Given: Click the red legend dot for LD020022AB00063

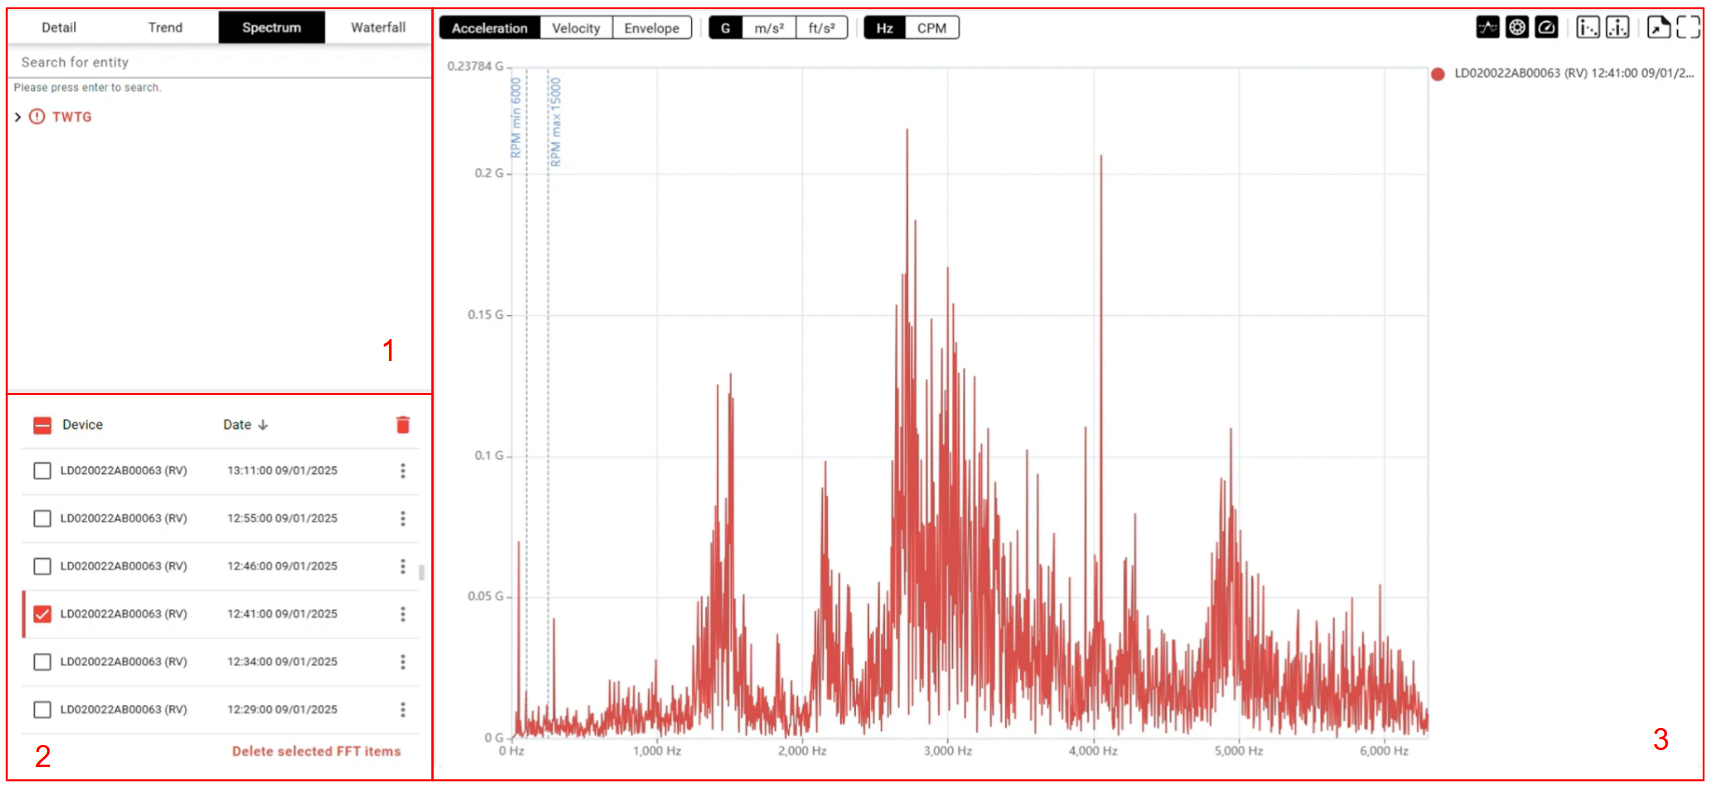Looking at the screenshot, I should click(1437, 74).
